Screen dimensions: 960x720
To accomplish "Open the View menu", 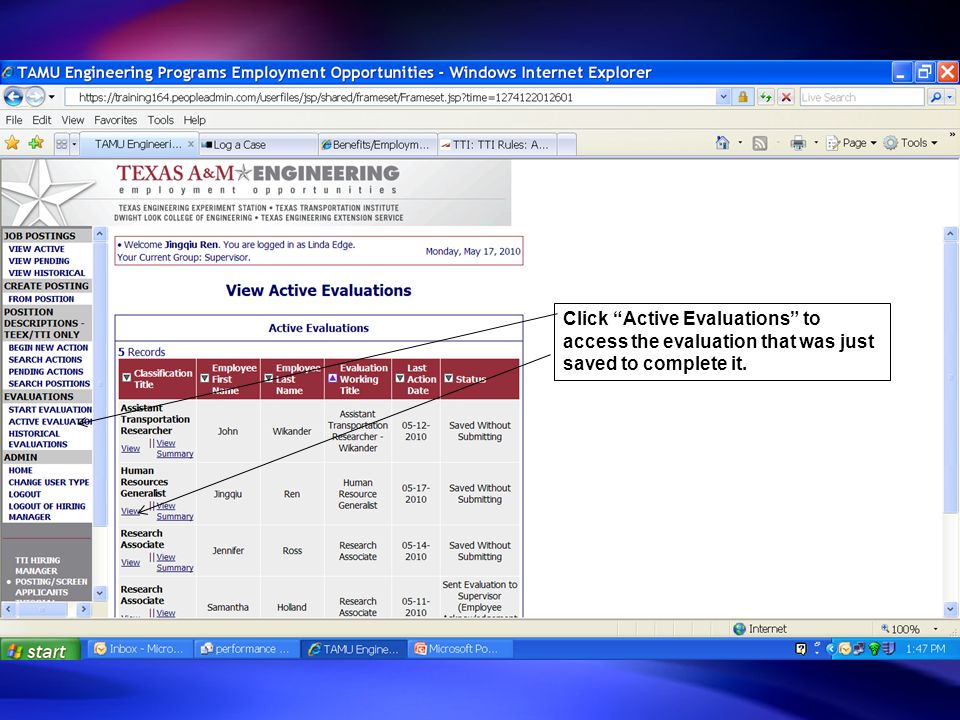I will (72, 120).
